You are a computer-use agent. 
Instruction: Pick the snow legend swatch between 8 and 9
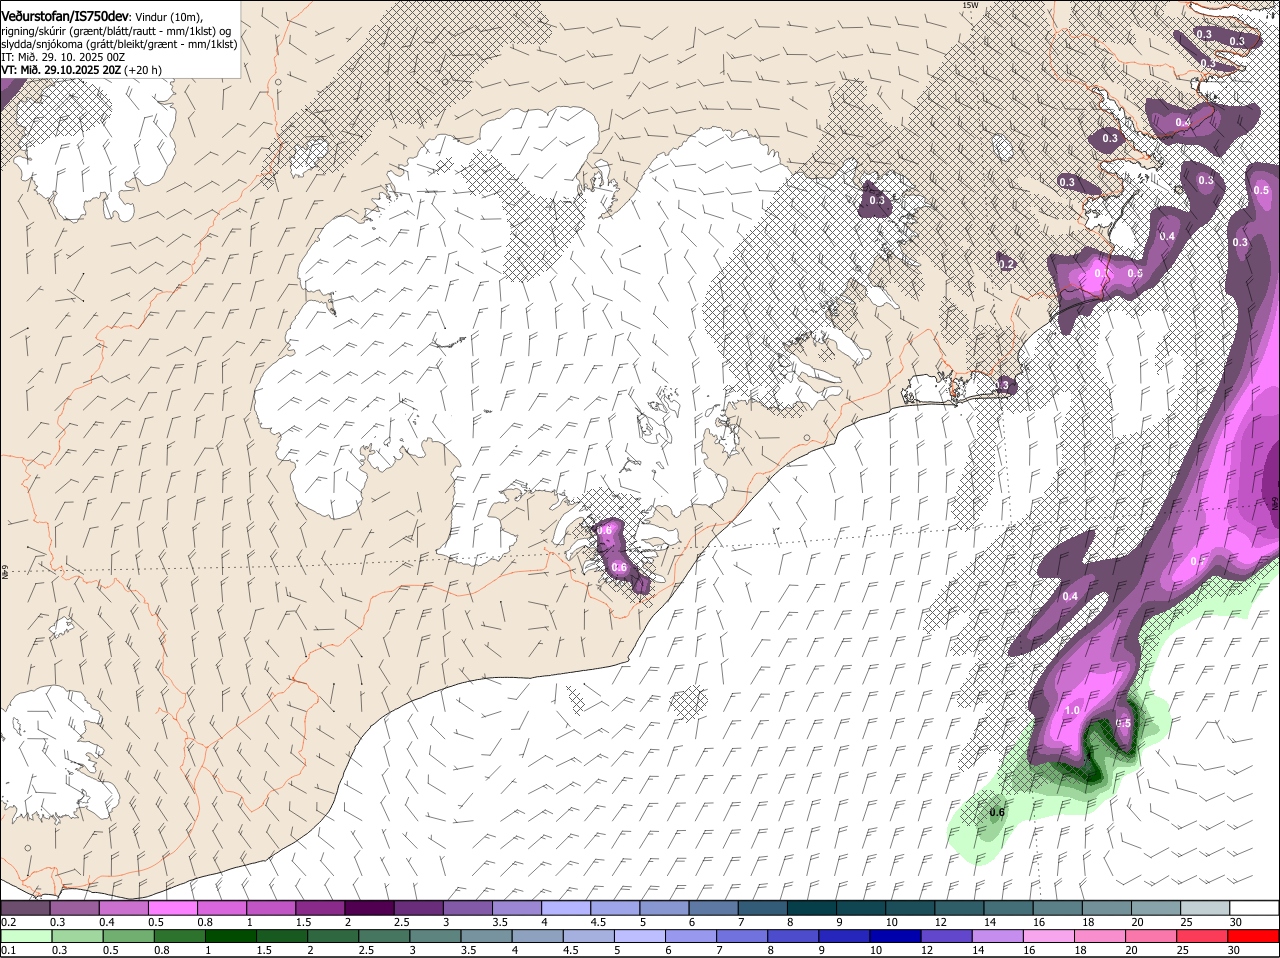tap(812, 907)
